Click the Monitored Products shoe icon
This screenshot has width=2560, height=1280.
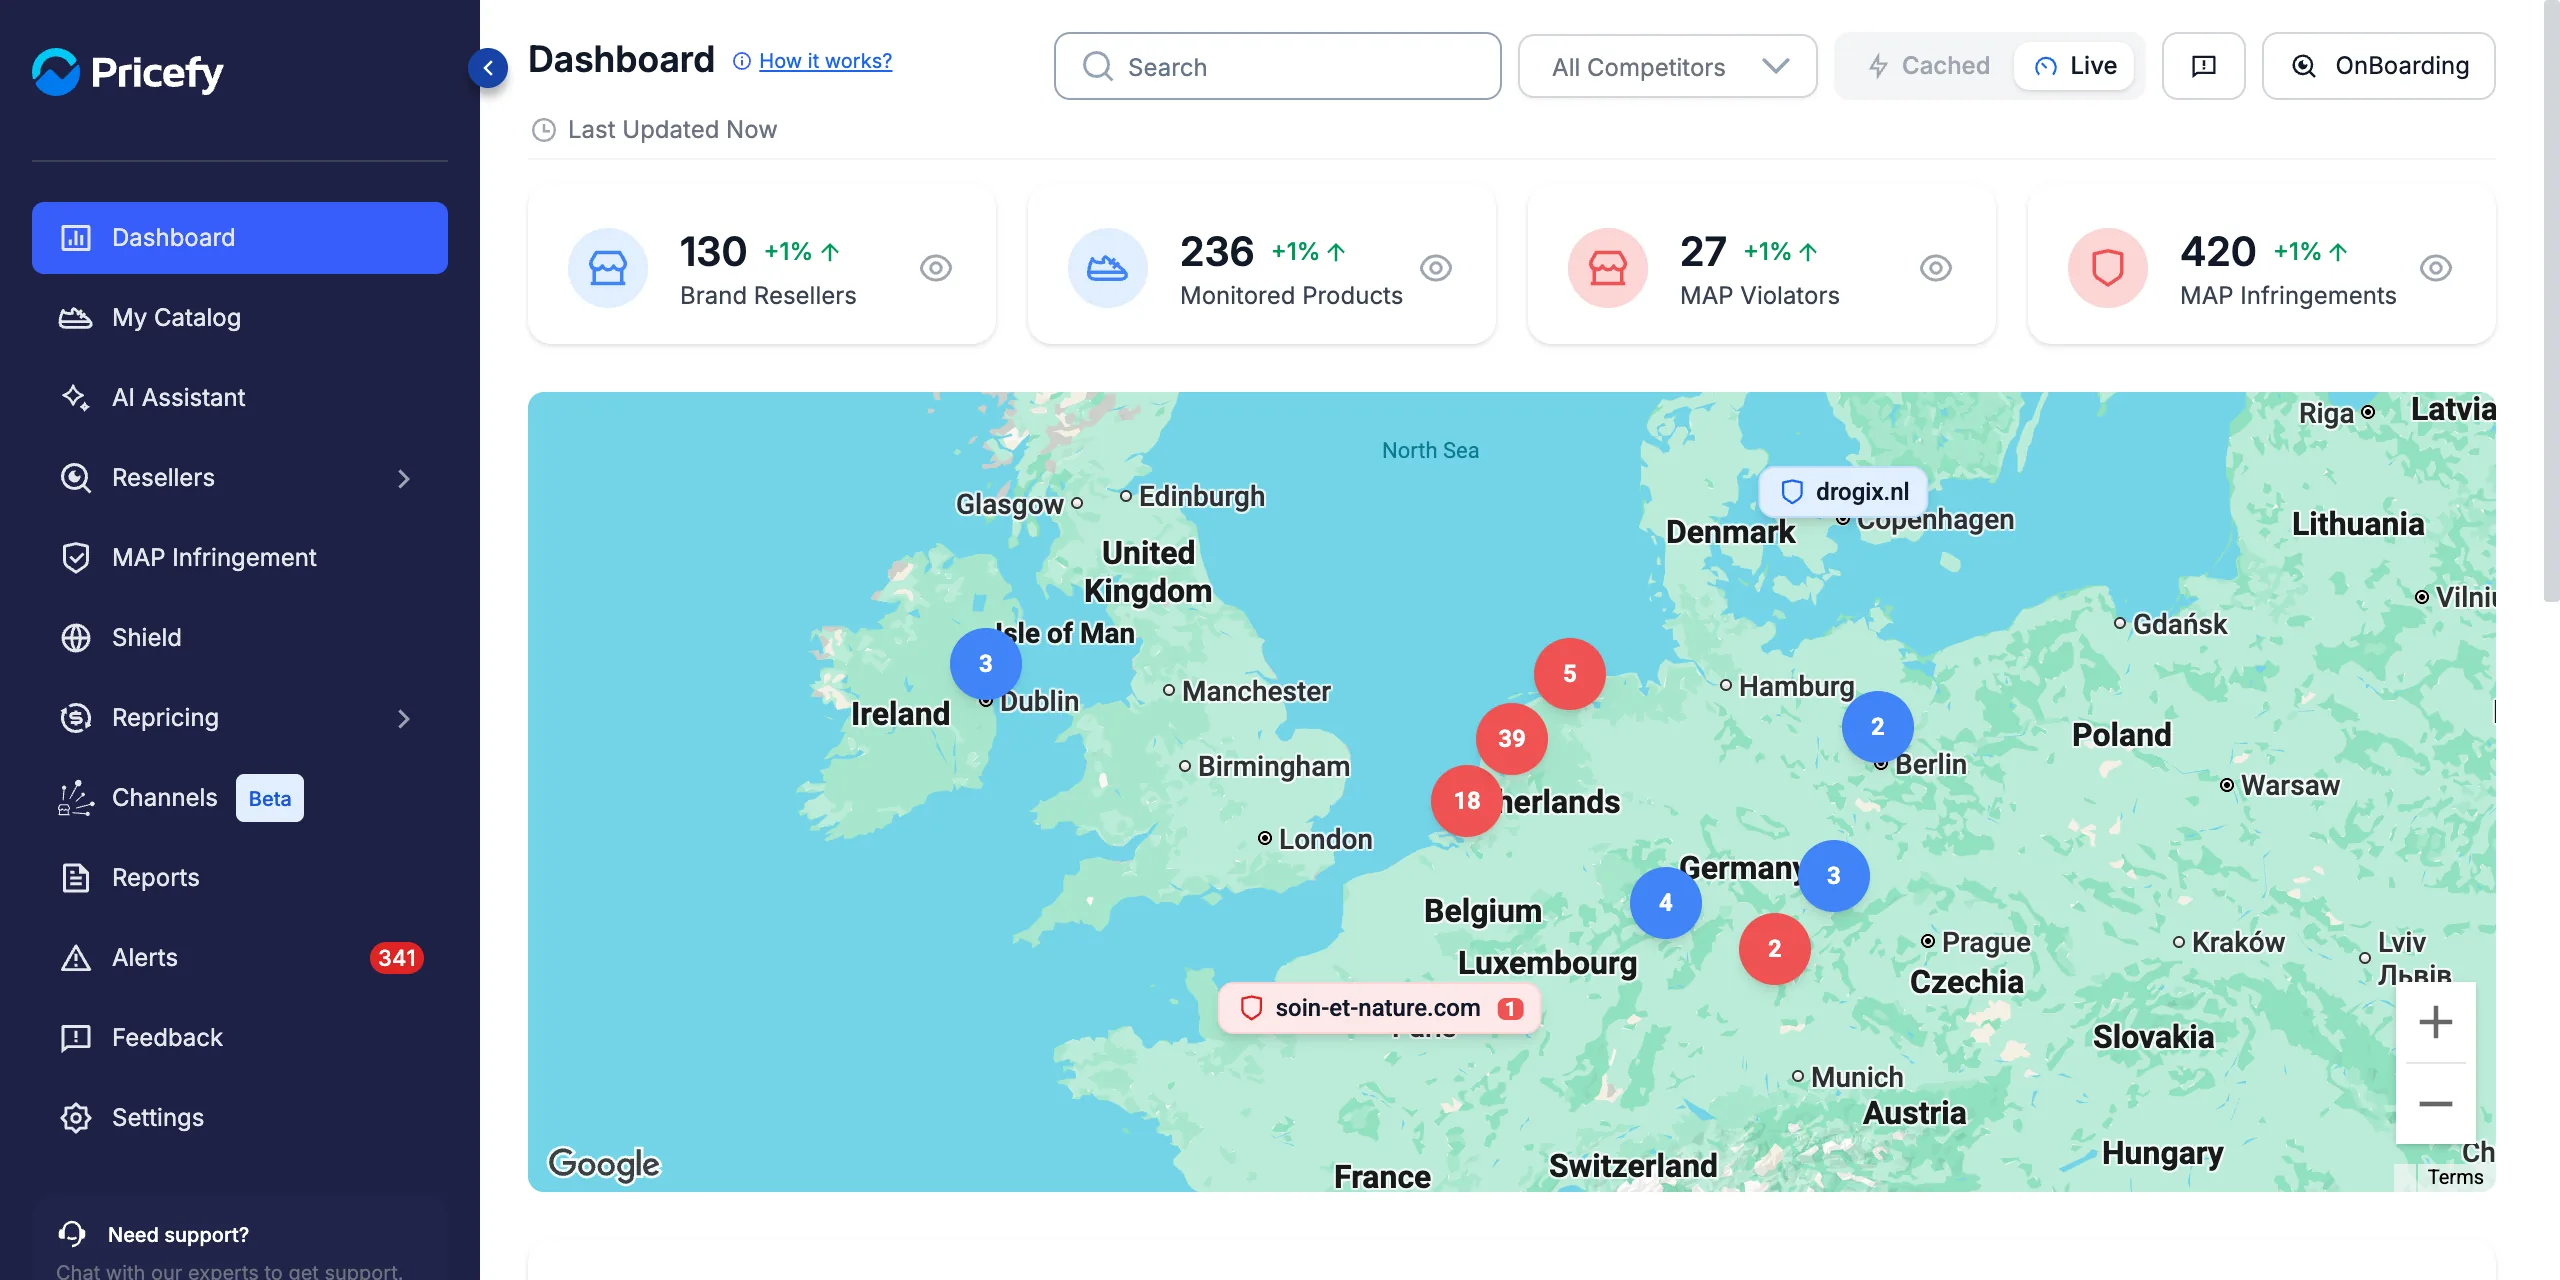click(1108, 268)
